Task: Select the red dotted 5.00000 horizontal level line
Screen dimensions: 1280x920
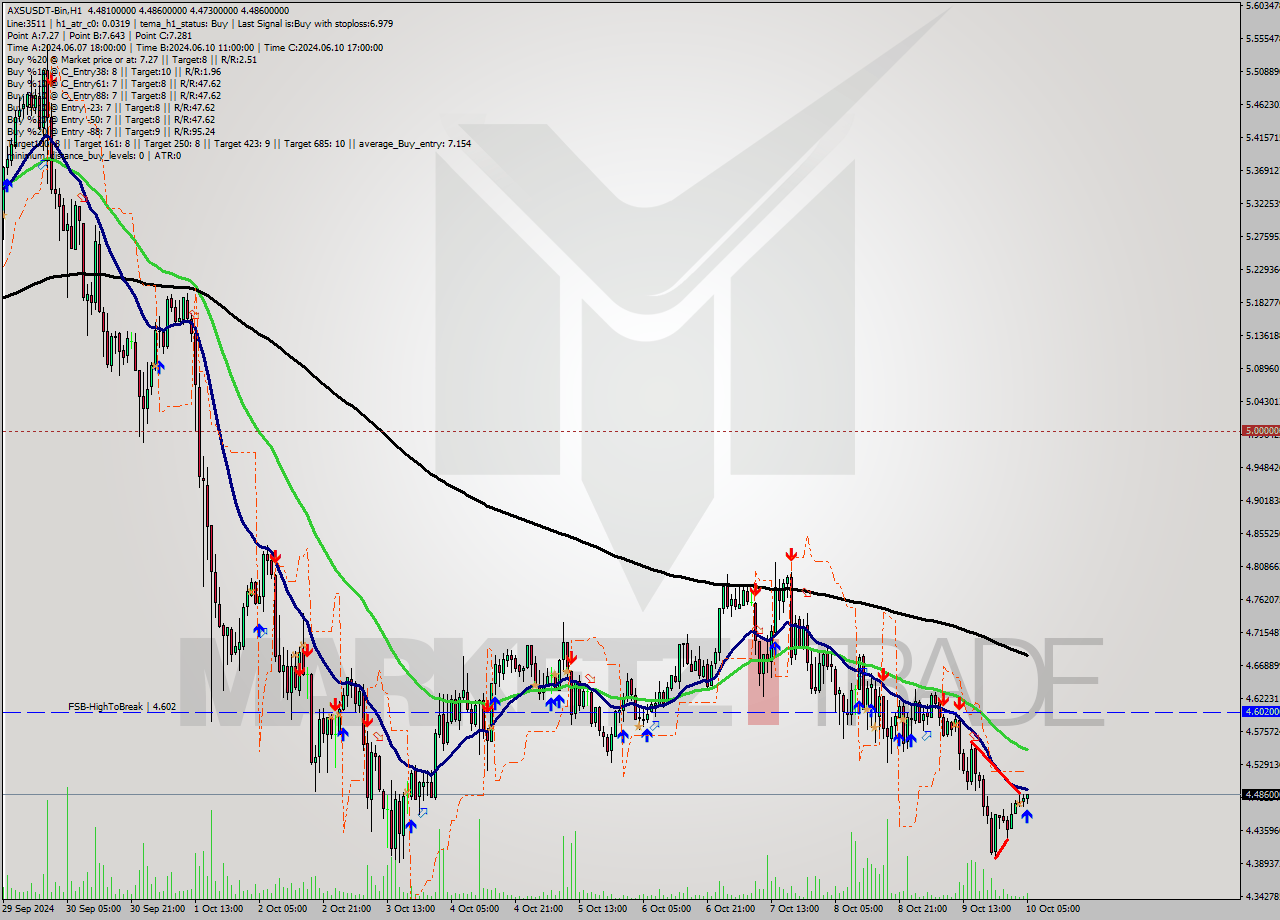Action: click(x=620, y=431)
